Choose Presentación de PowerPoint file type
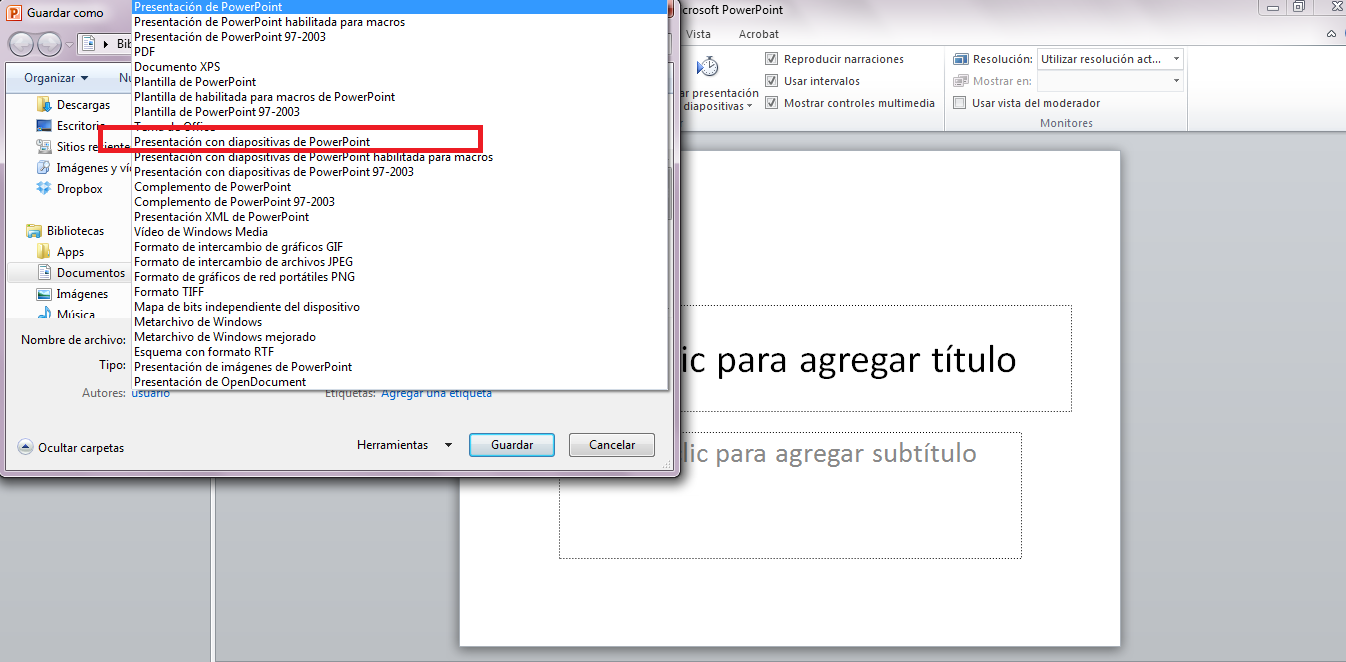The image size is (1346, 662). 400,7
